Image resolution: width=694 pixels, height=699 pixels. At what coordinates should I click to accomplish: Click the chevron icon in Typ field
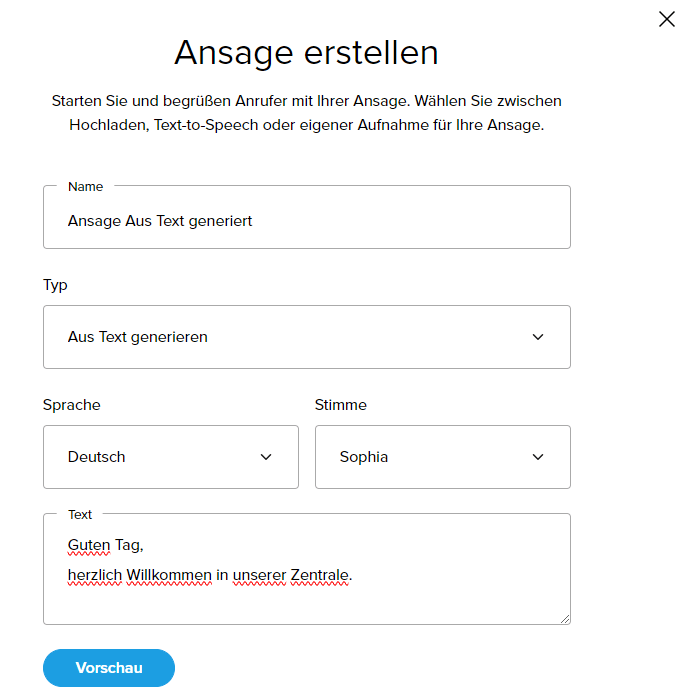[538, 337]
